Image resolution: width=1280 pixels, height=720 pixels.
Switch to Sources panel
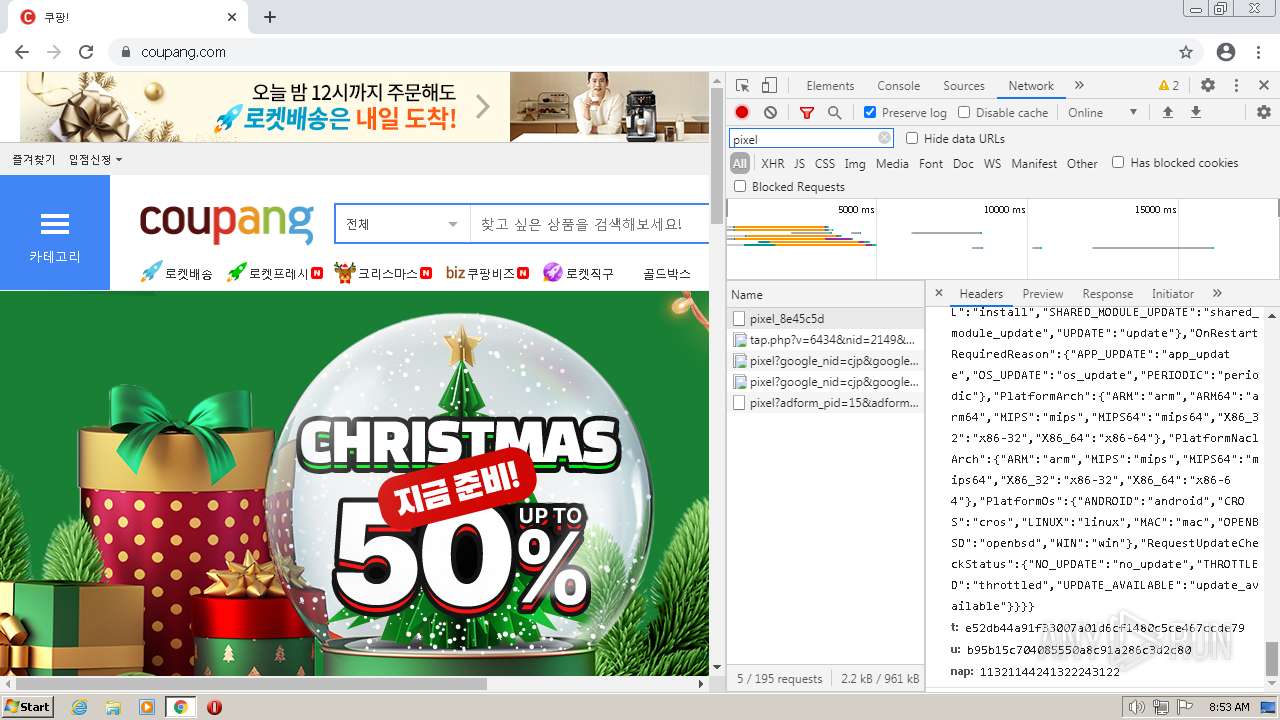964,86
